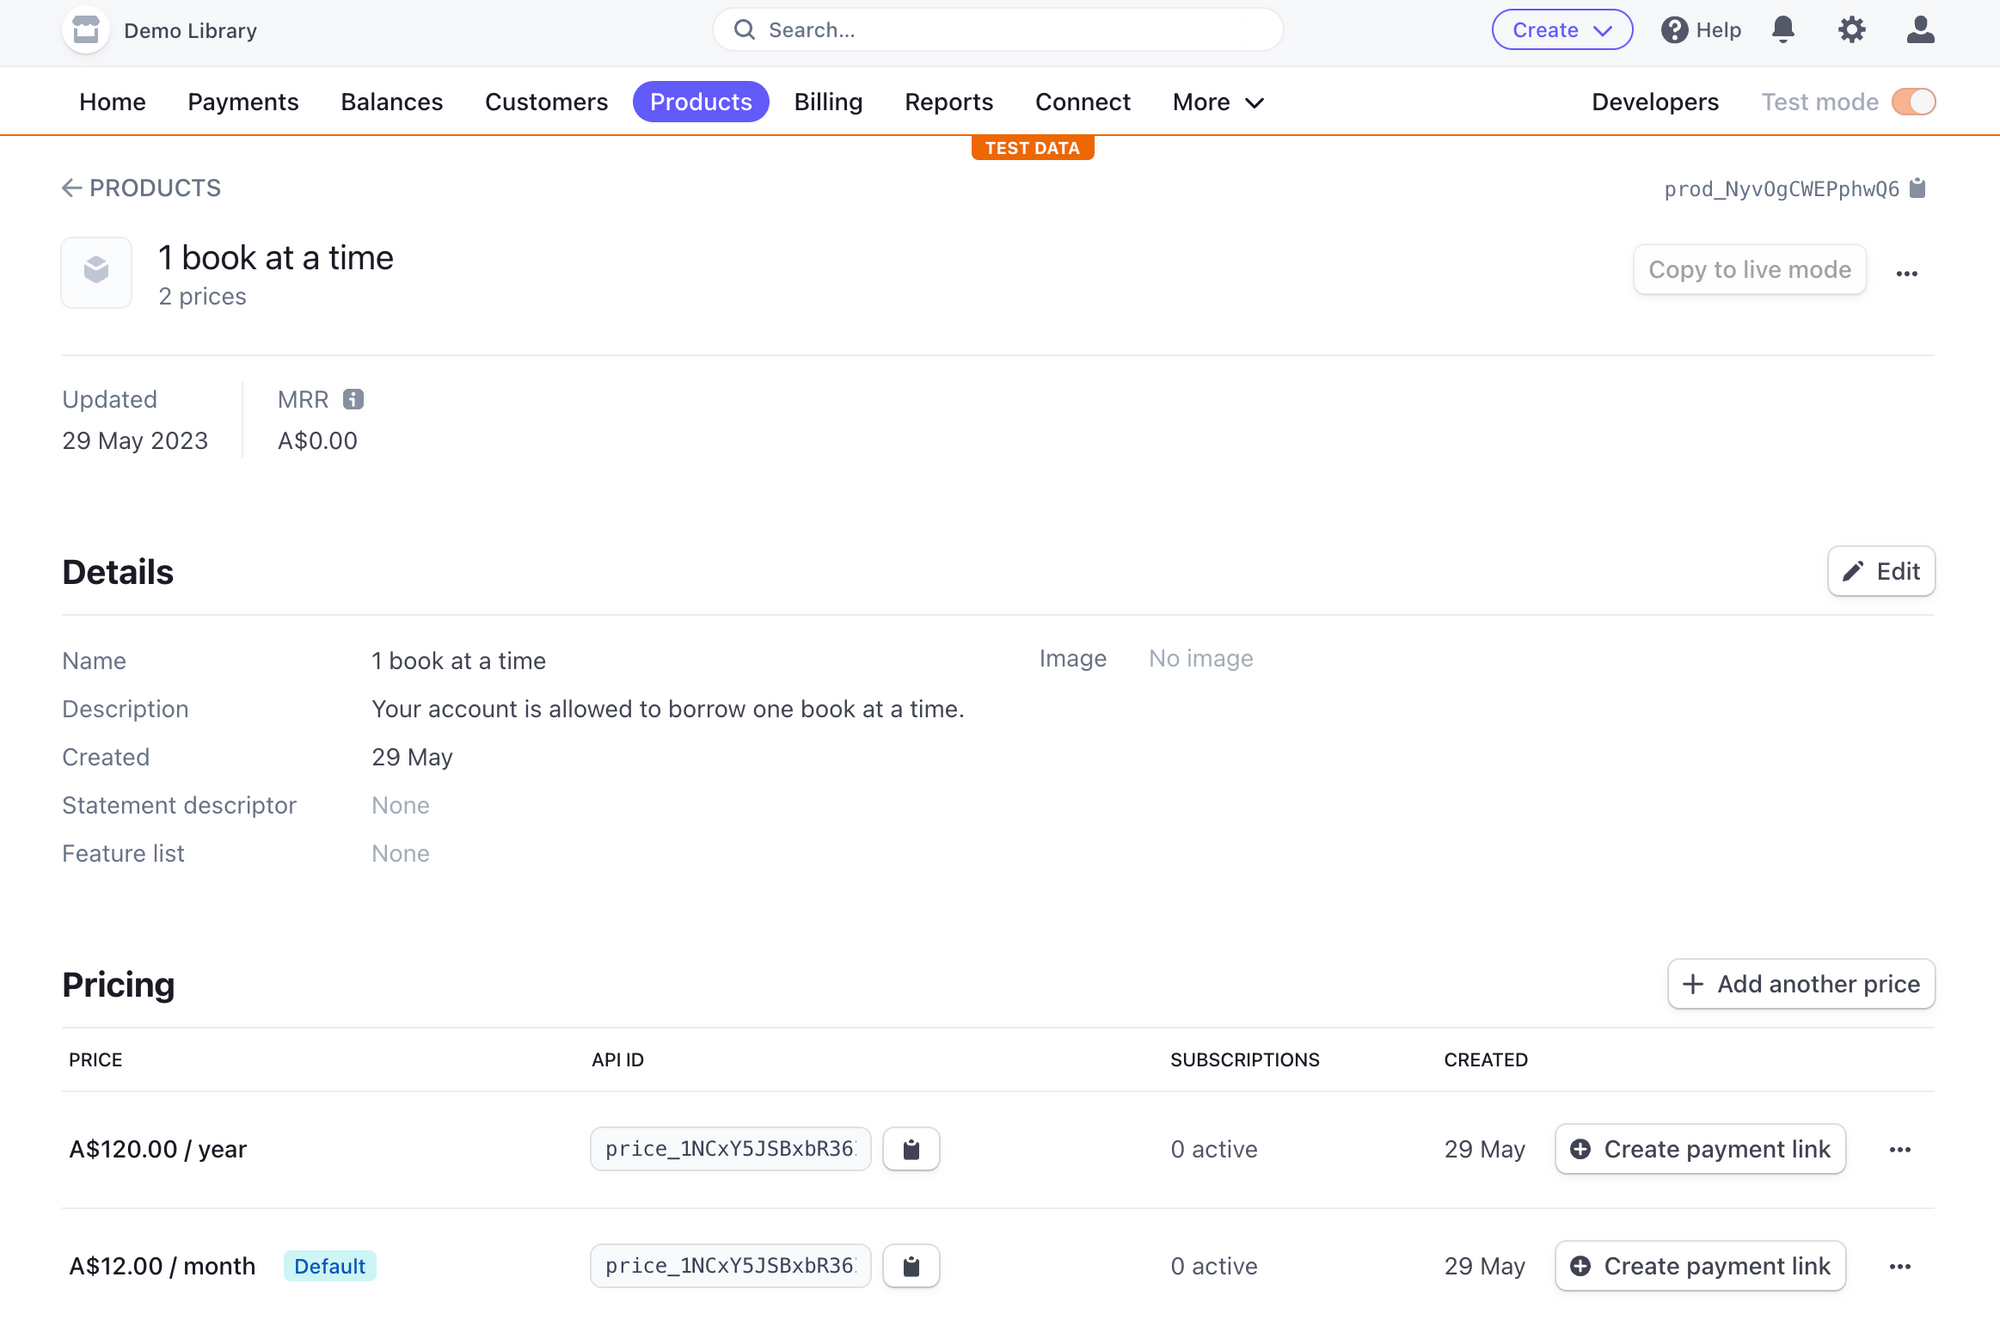Click the Edit details button
The height and width of the screenshot is (1321, 2000).
pos(1881,571)
